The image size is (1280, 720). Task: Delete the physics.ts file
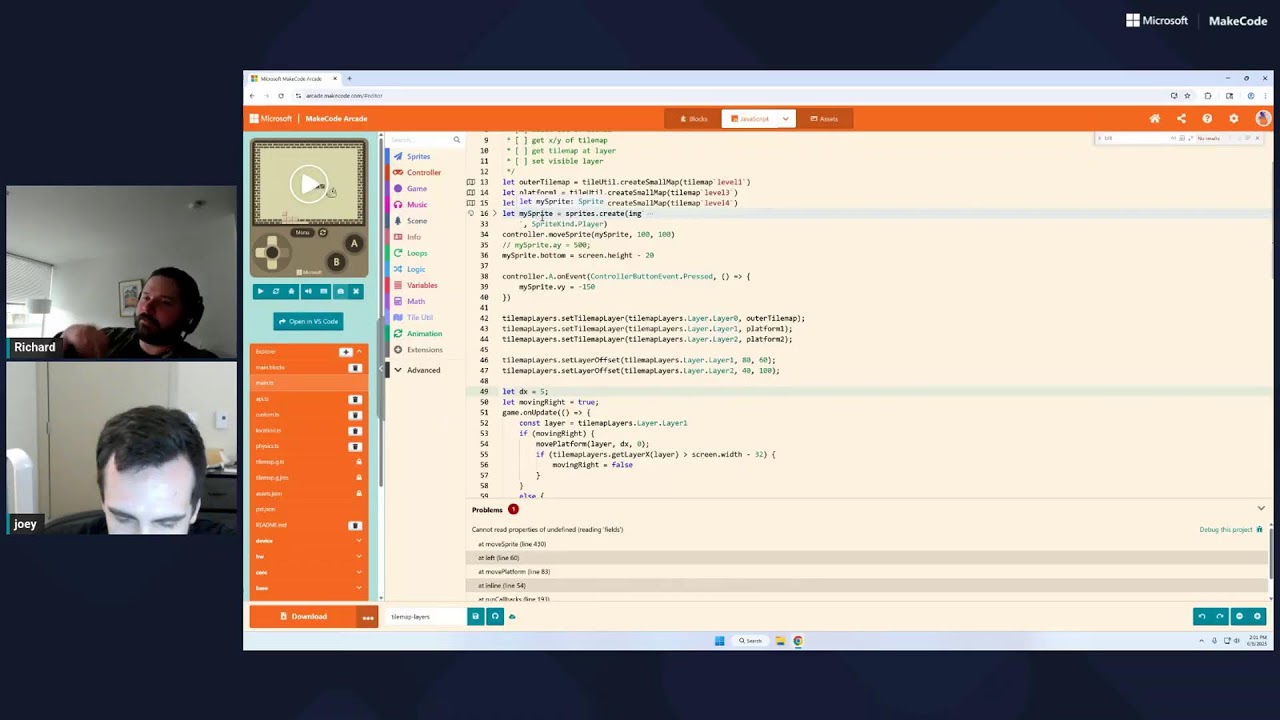coord(354,446)
